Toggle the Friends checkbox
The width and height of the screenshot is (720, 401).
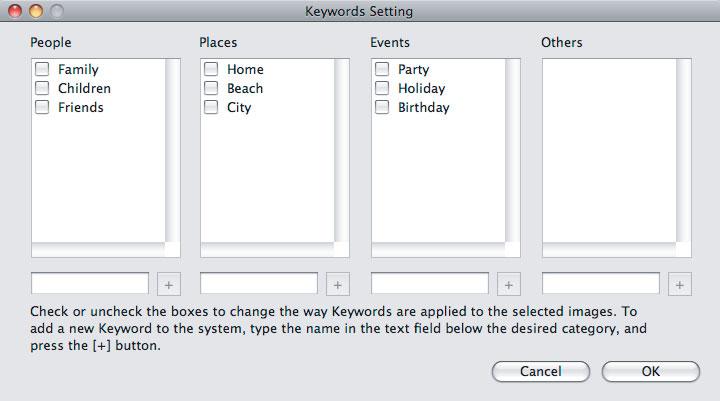click(42, 107)
